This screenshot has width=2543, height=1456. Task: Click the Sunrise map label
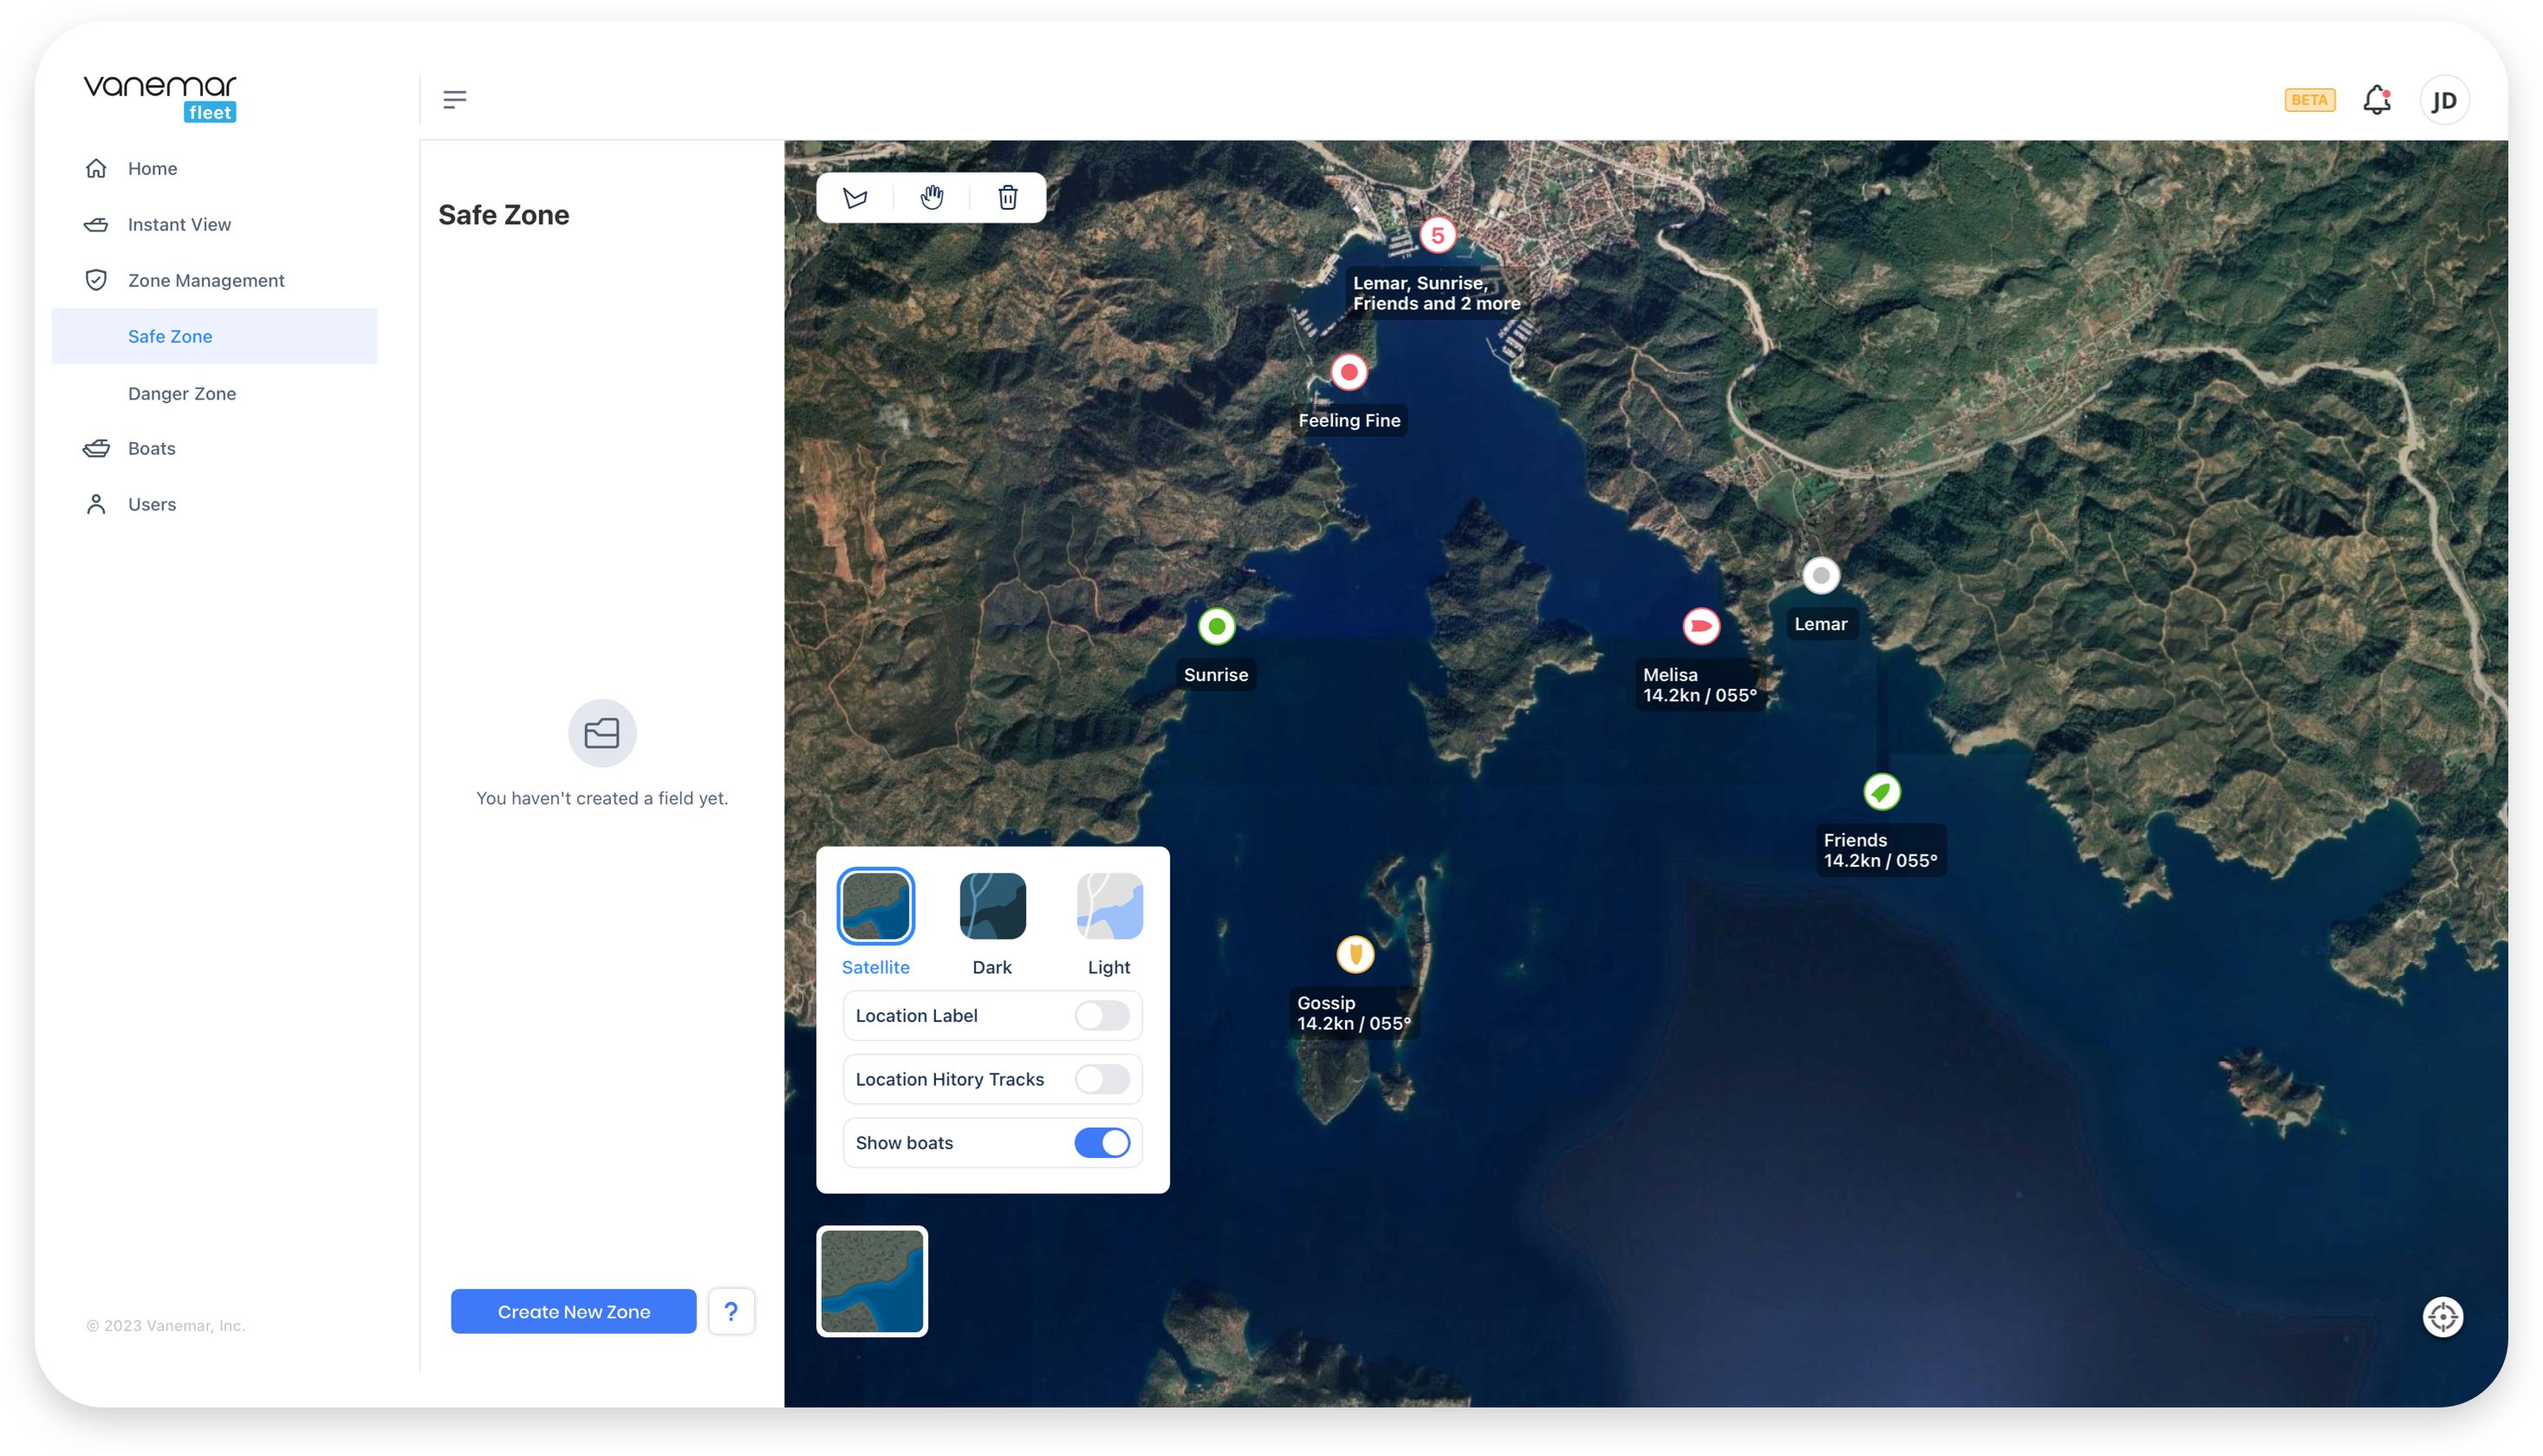coord(1216,675)
